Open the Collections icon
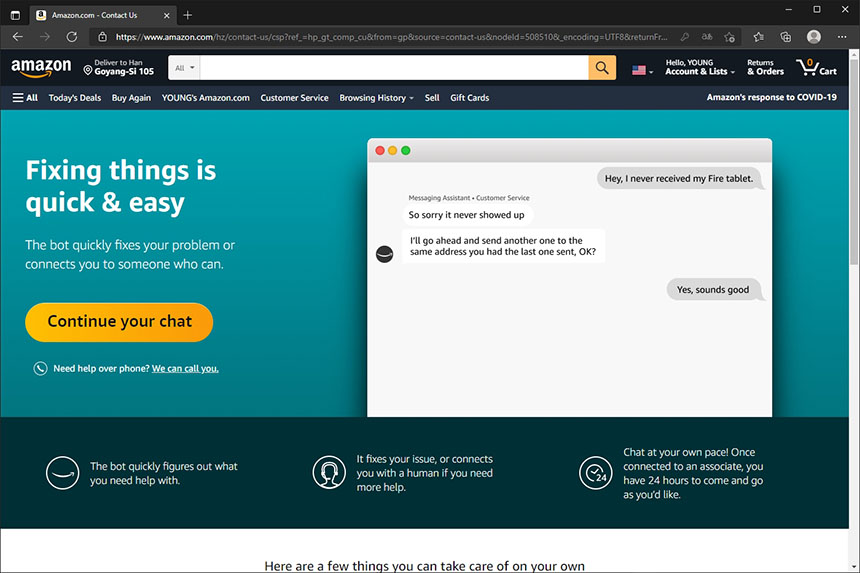This screenshot has width=860, height=573. 785,37
